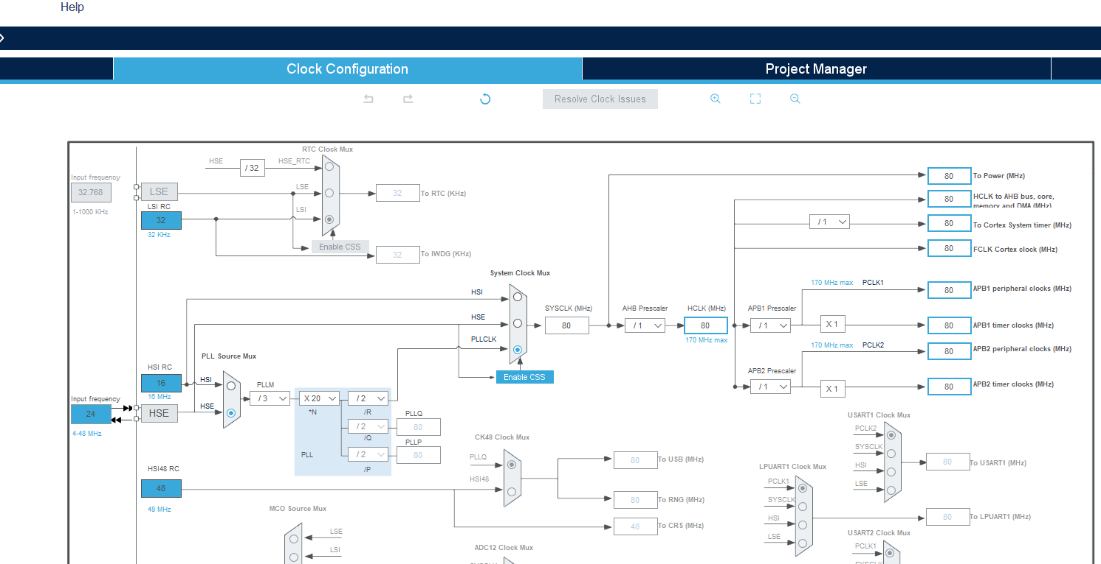Image resolution: width=1101 pixels, height=564 pixels.
Task: Zoom out of the clock diagram
Action: [795, 99]
